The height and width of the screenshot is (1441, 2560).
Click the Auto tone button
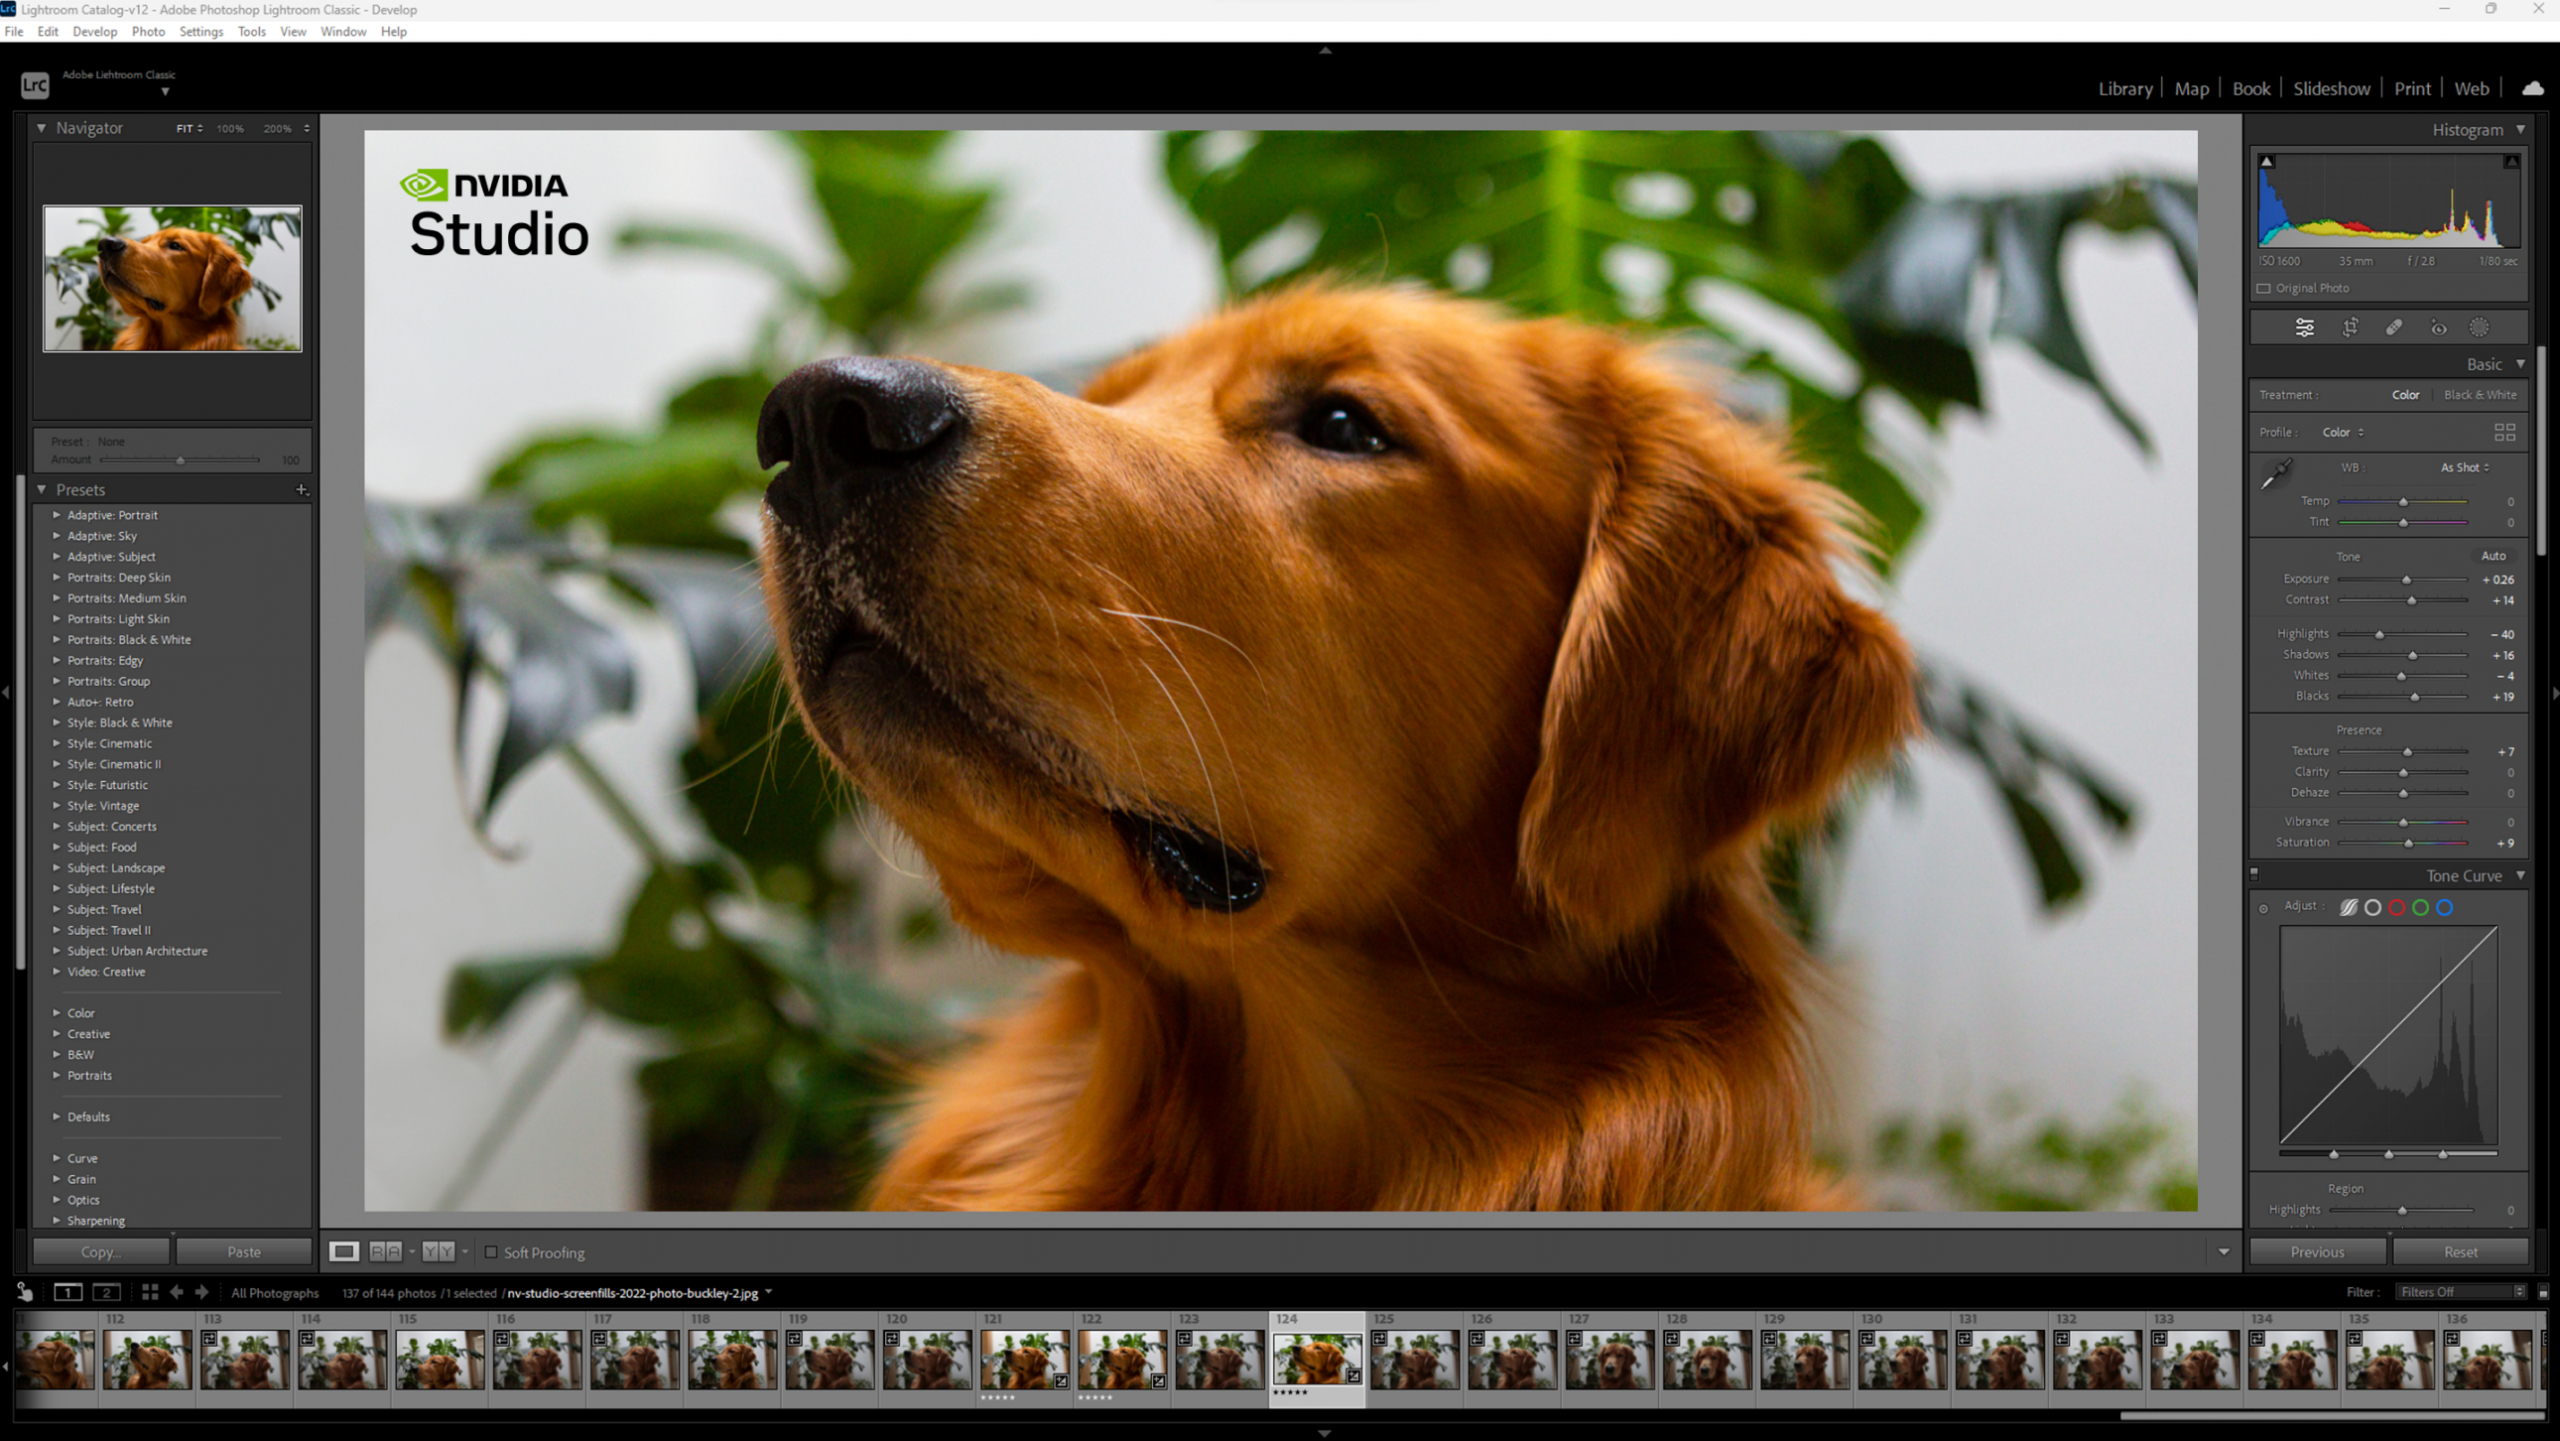coord(2493,556)
